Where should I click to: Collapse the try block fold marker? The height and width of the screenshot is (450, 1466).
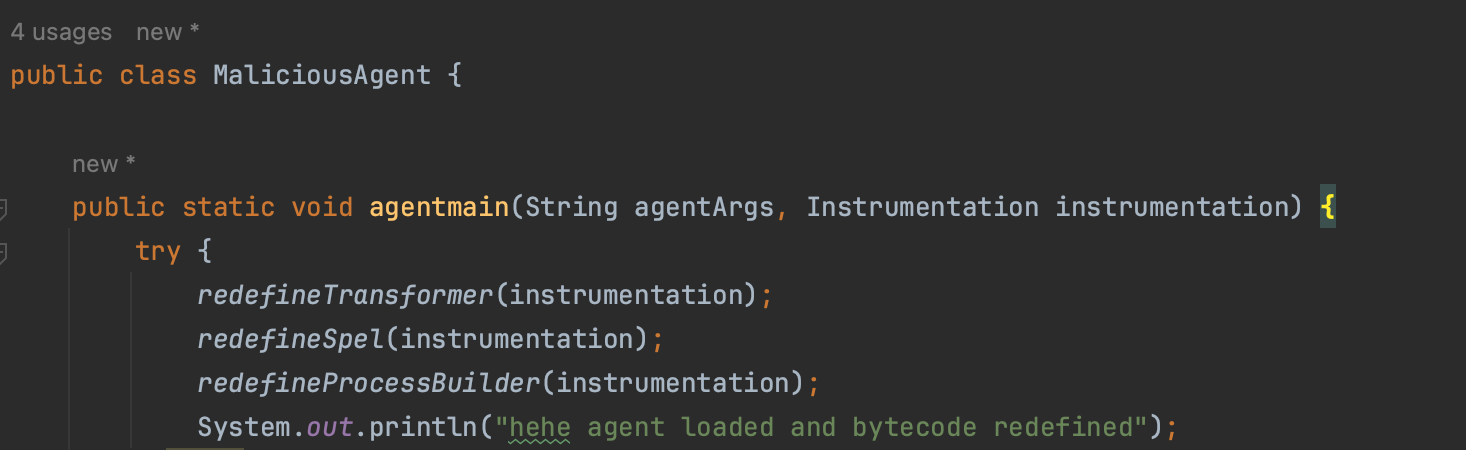(x=3, y=252)
